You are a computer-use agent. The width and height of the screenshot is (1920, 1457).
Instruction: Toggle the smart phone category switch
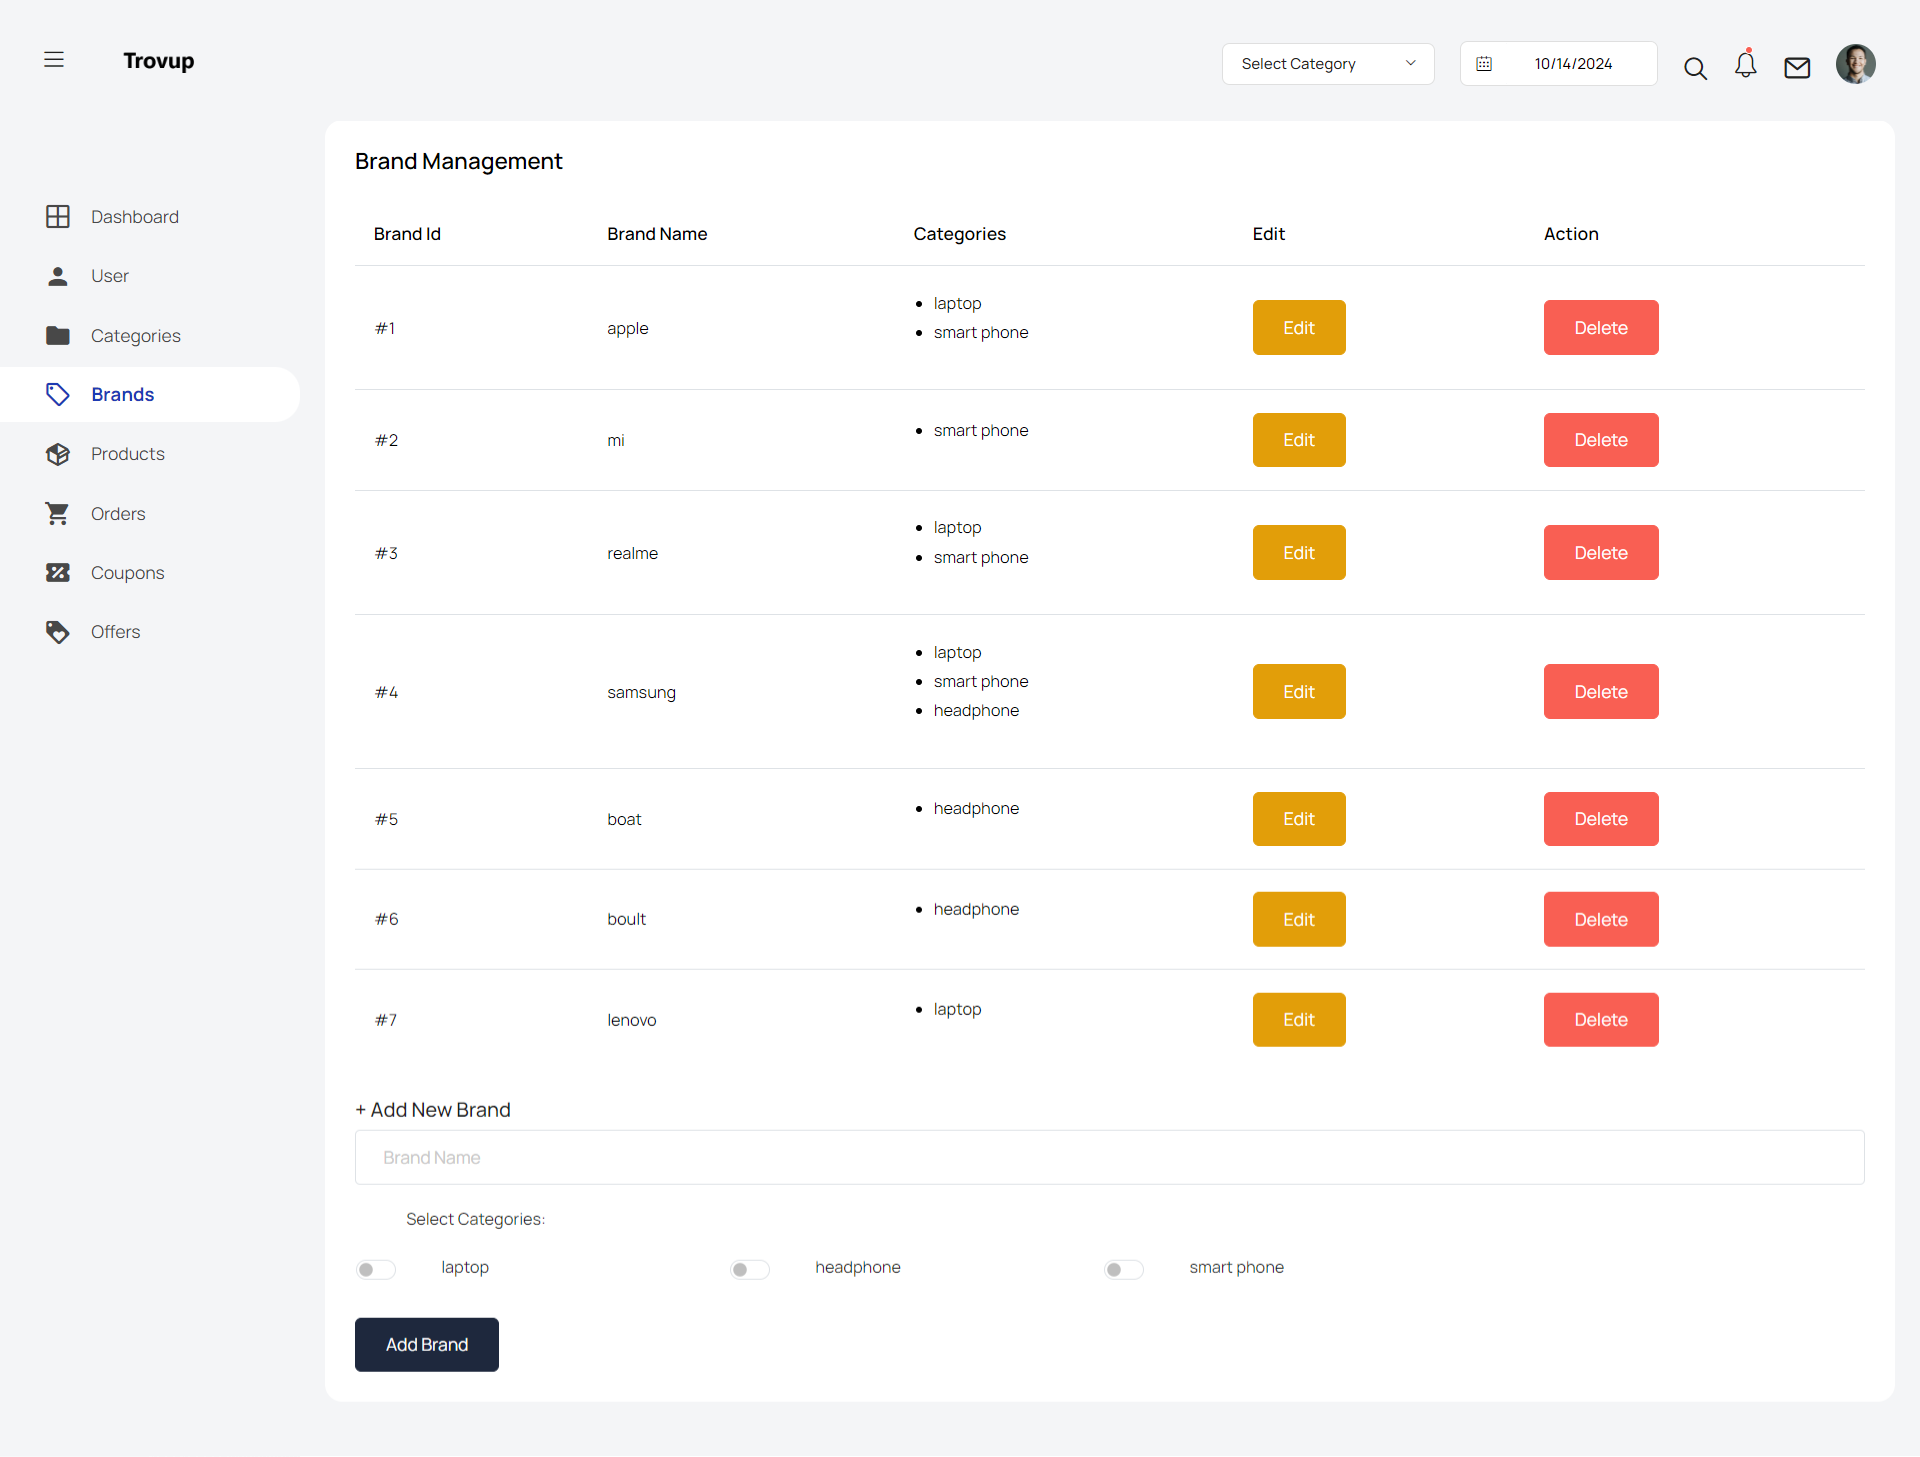1123,1270
